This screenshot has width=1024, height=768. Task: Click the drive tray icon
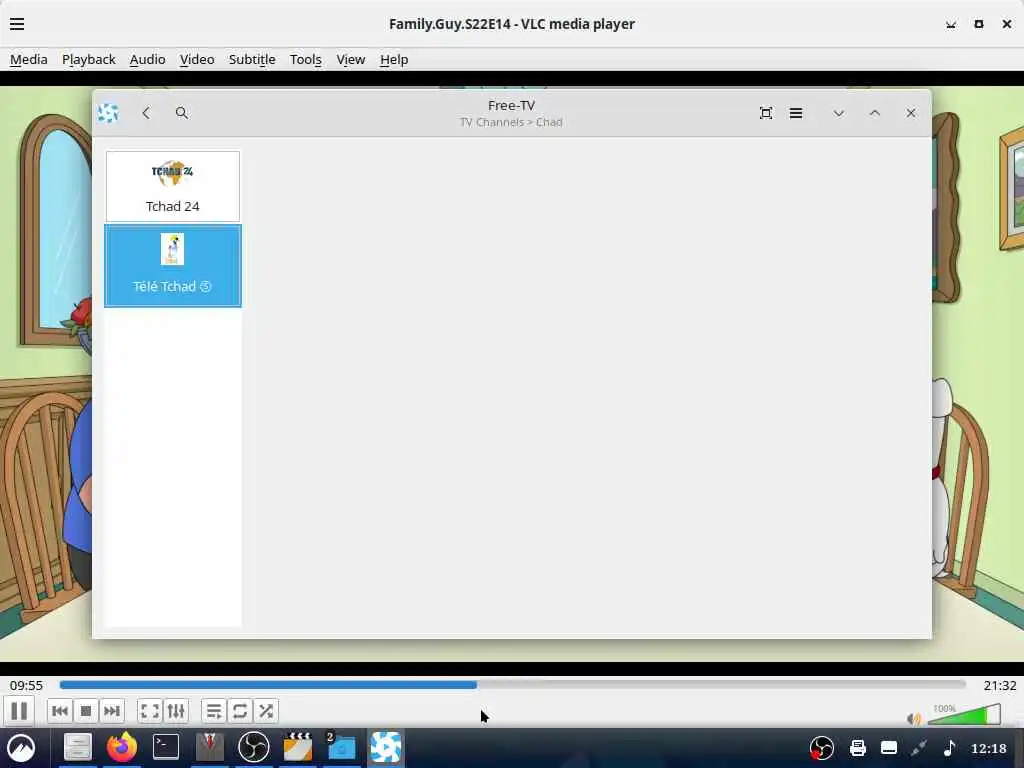tap(889, 748)
